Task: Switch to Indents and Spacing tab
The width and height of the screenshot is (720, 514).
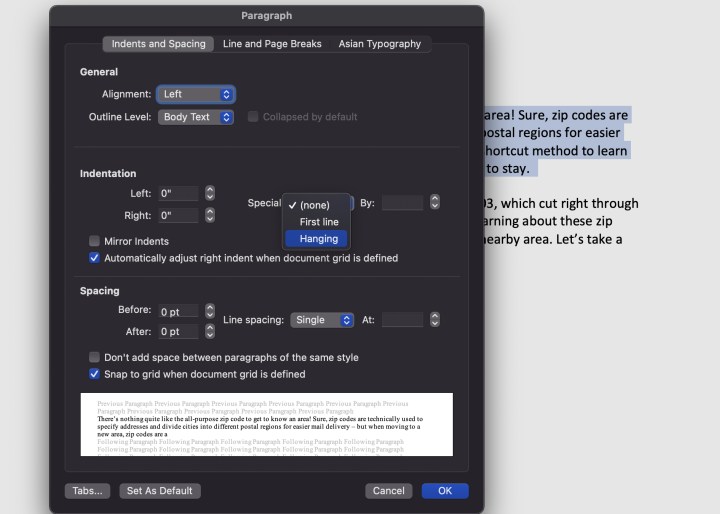Action: click(x=158, y=44)
